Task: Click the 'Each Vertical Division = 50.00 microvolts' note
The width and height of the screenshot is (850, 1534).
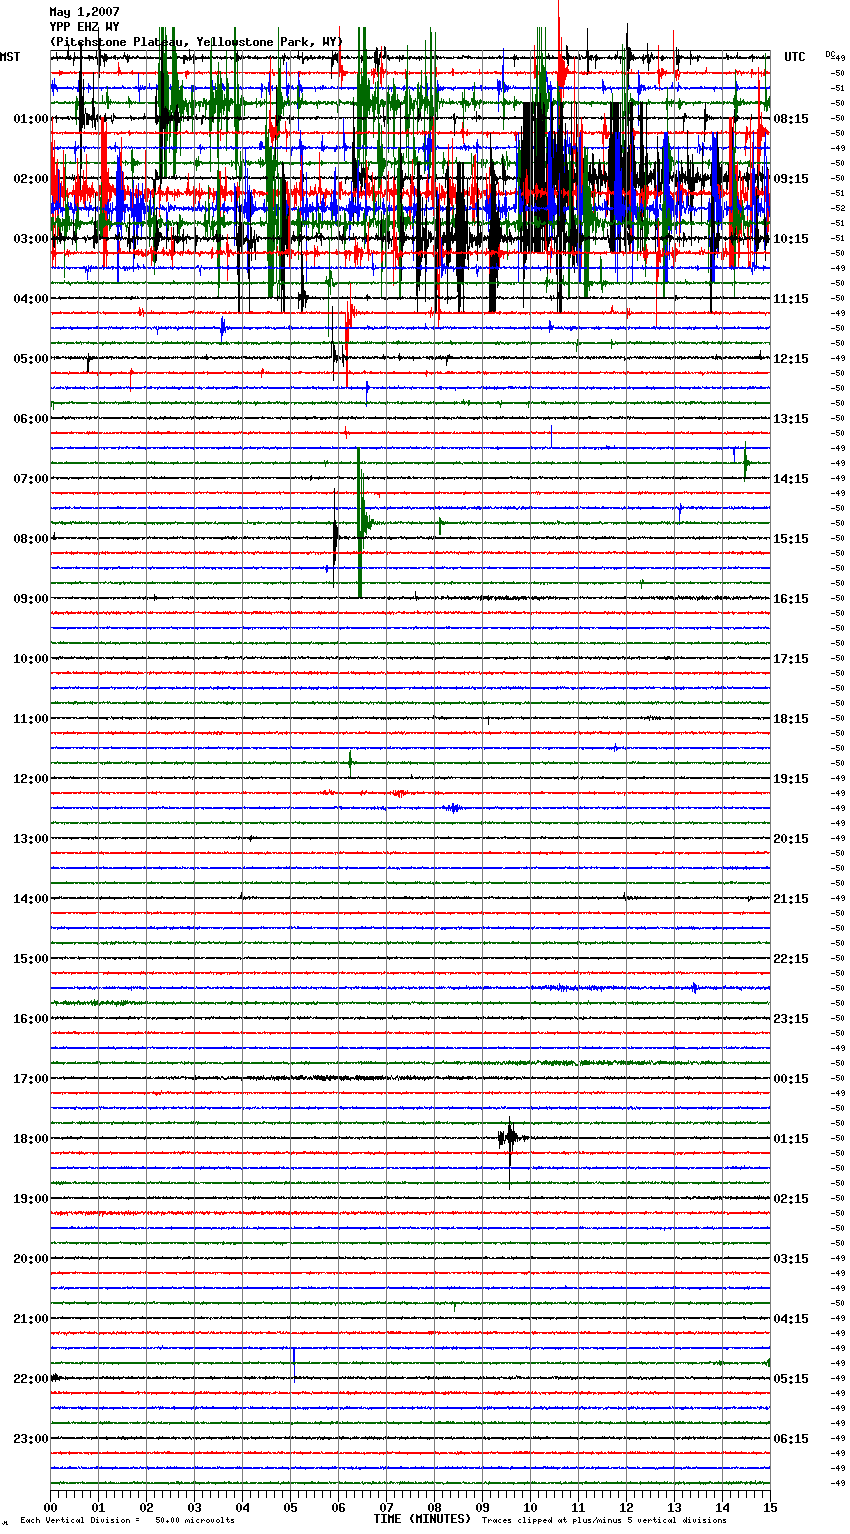Action: click(127, 1520)
